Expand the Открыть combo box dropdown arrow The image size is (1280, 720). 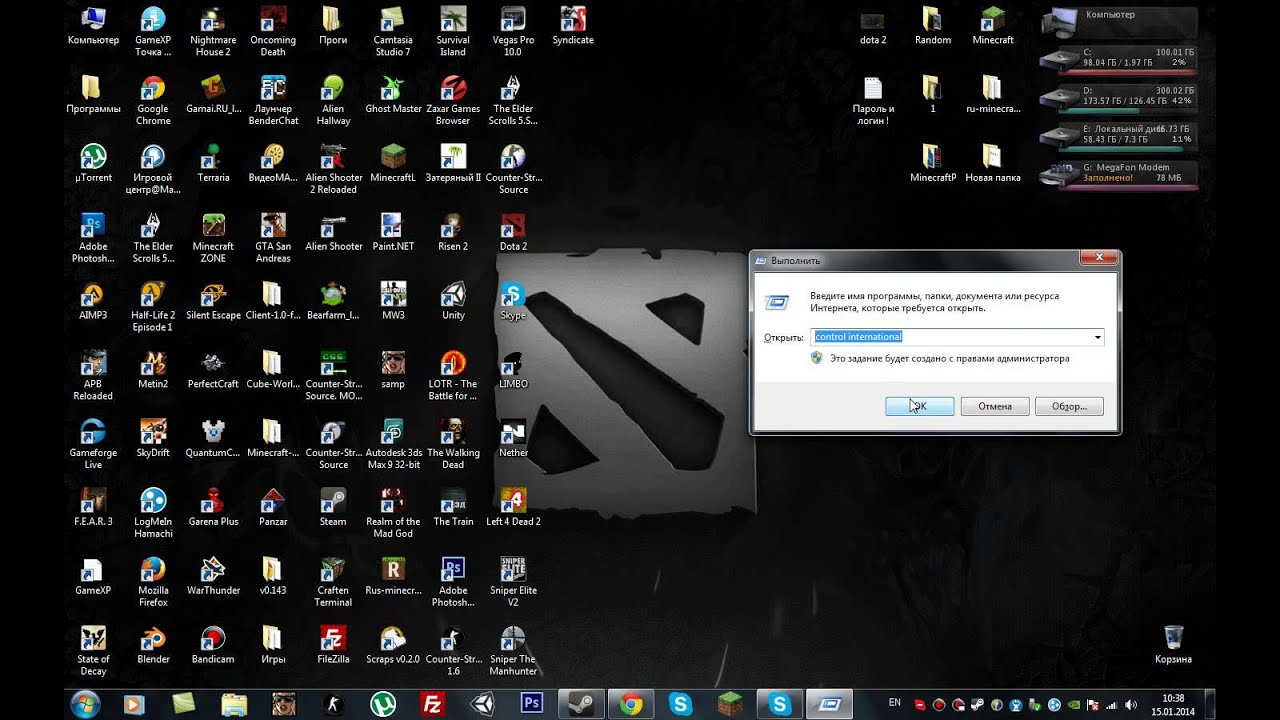(1097, 337)
